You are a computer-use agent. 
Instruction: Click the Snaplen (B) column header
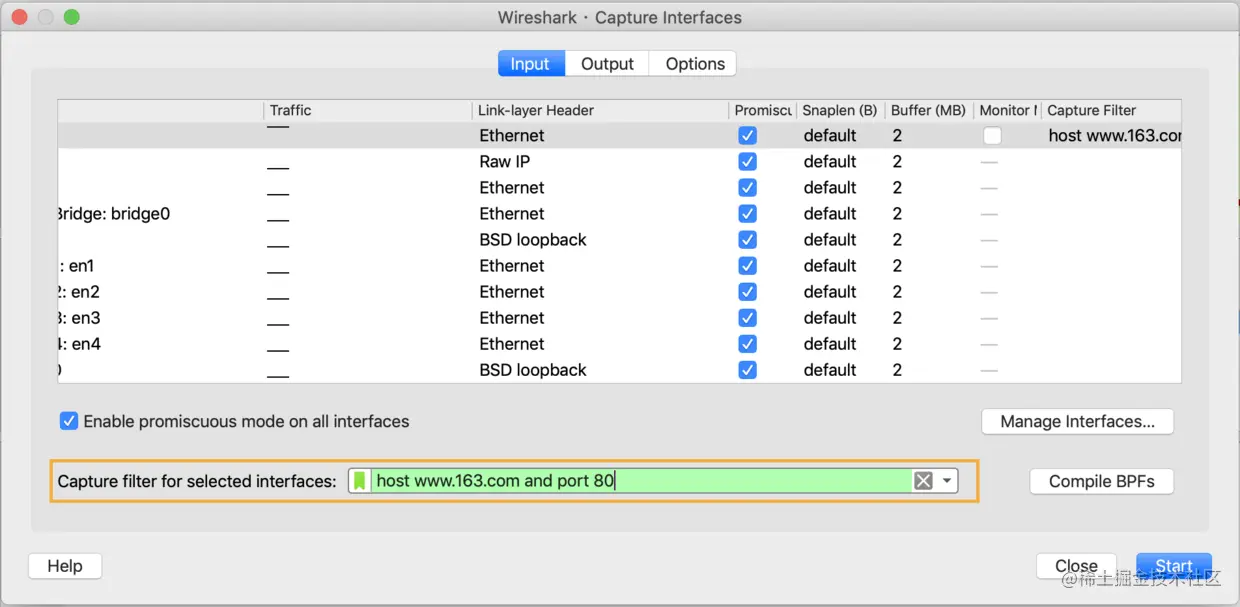pos(840,110)
